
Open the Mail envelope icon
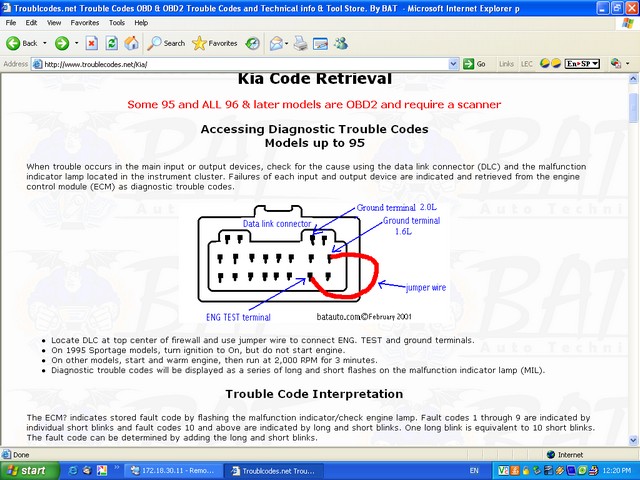[276, 43]
